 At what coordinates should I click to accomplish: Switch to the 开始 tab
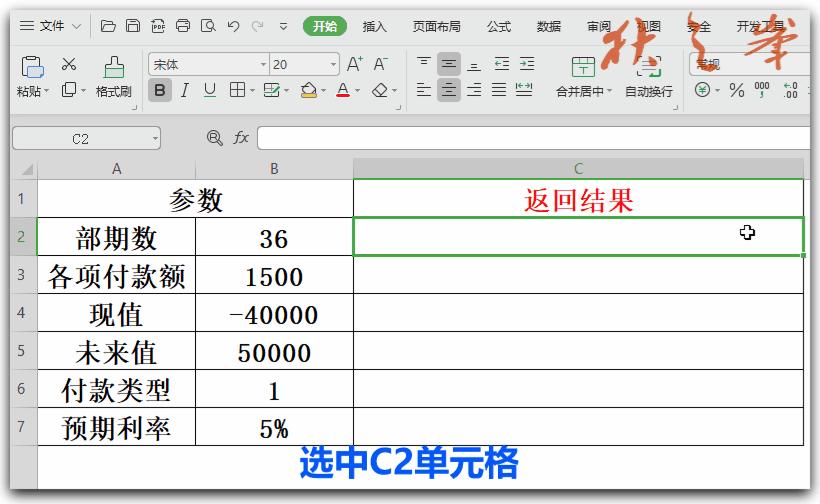coord(325,26)
